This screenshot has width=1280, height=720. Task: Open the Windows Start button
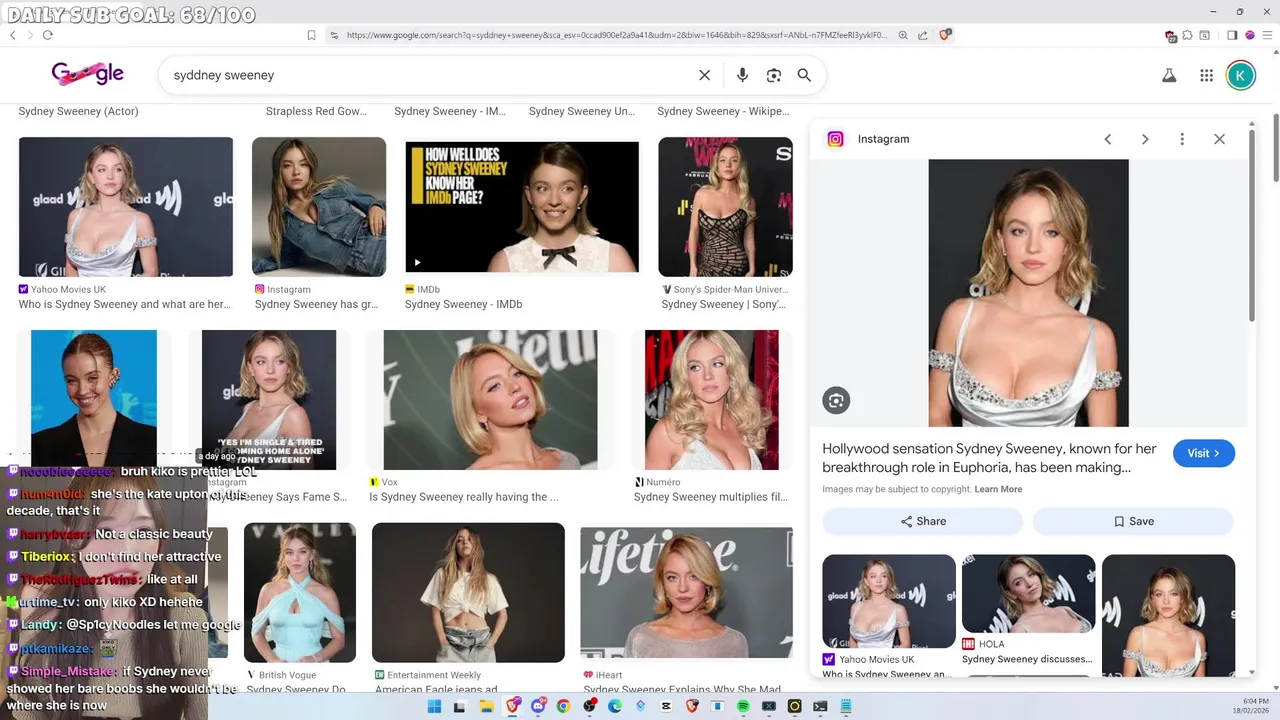click(434, 706)
